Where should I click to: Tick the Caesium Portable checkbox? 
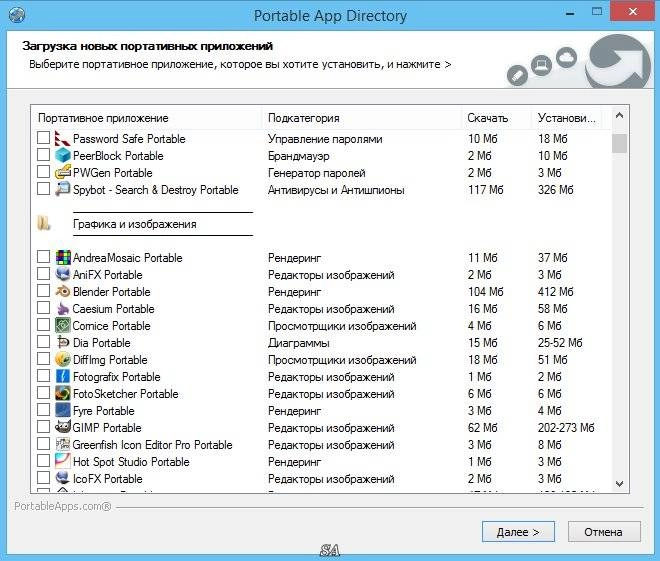(43, 308)
